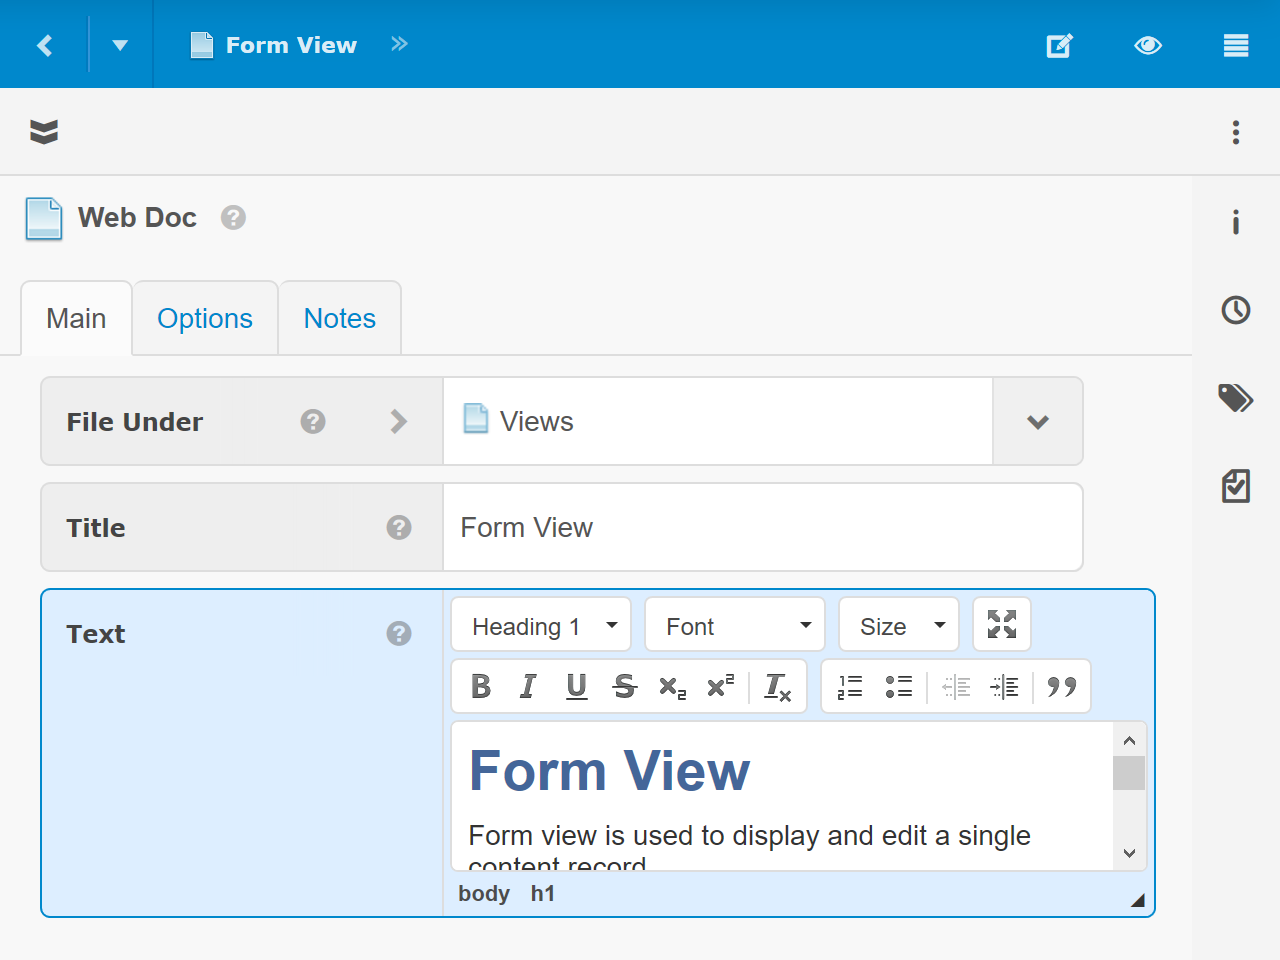Open the Font dropdown

[735, 626]
